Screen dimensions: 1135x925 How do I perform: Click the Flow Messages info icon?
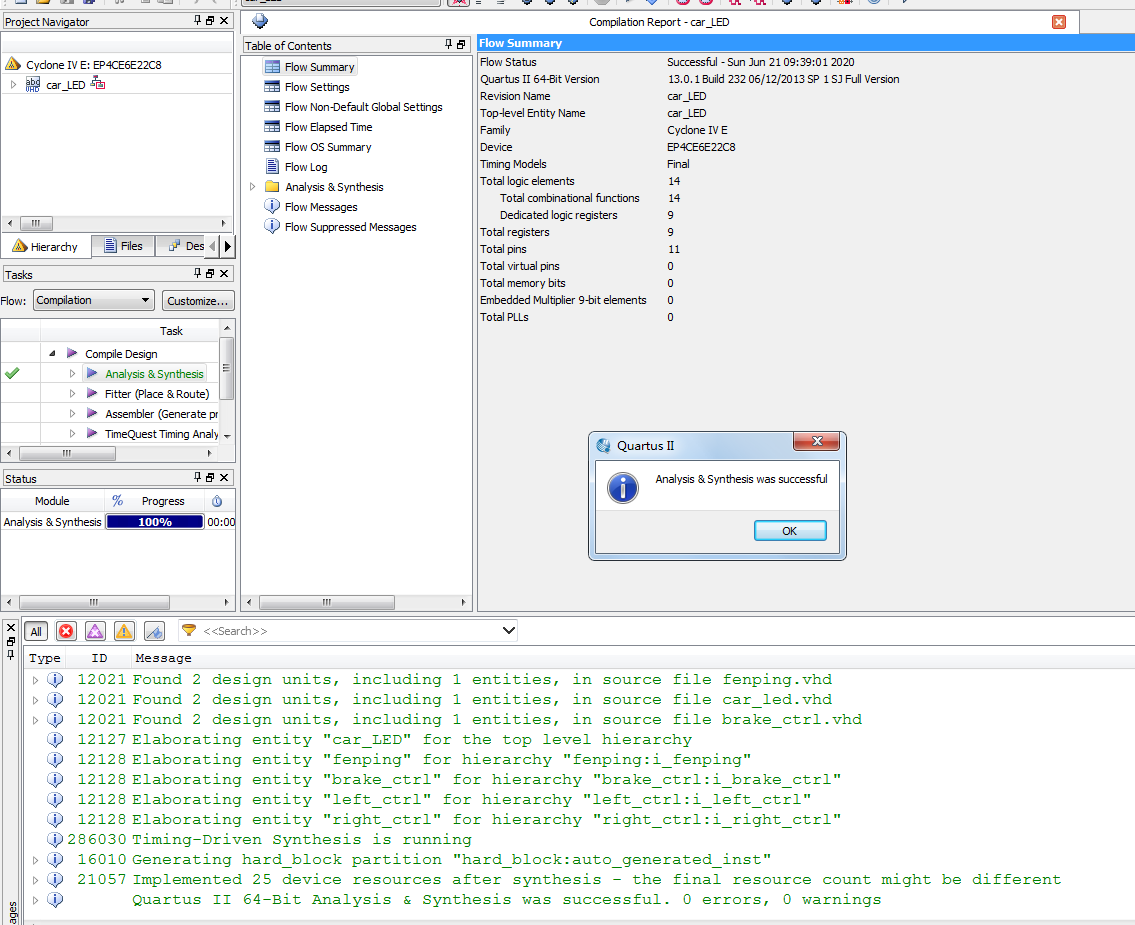point(272,207)
